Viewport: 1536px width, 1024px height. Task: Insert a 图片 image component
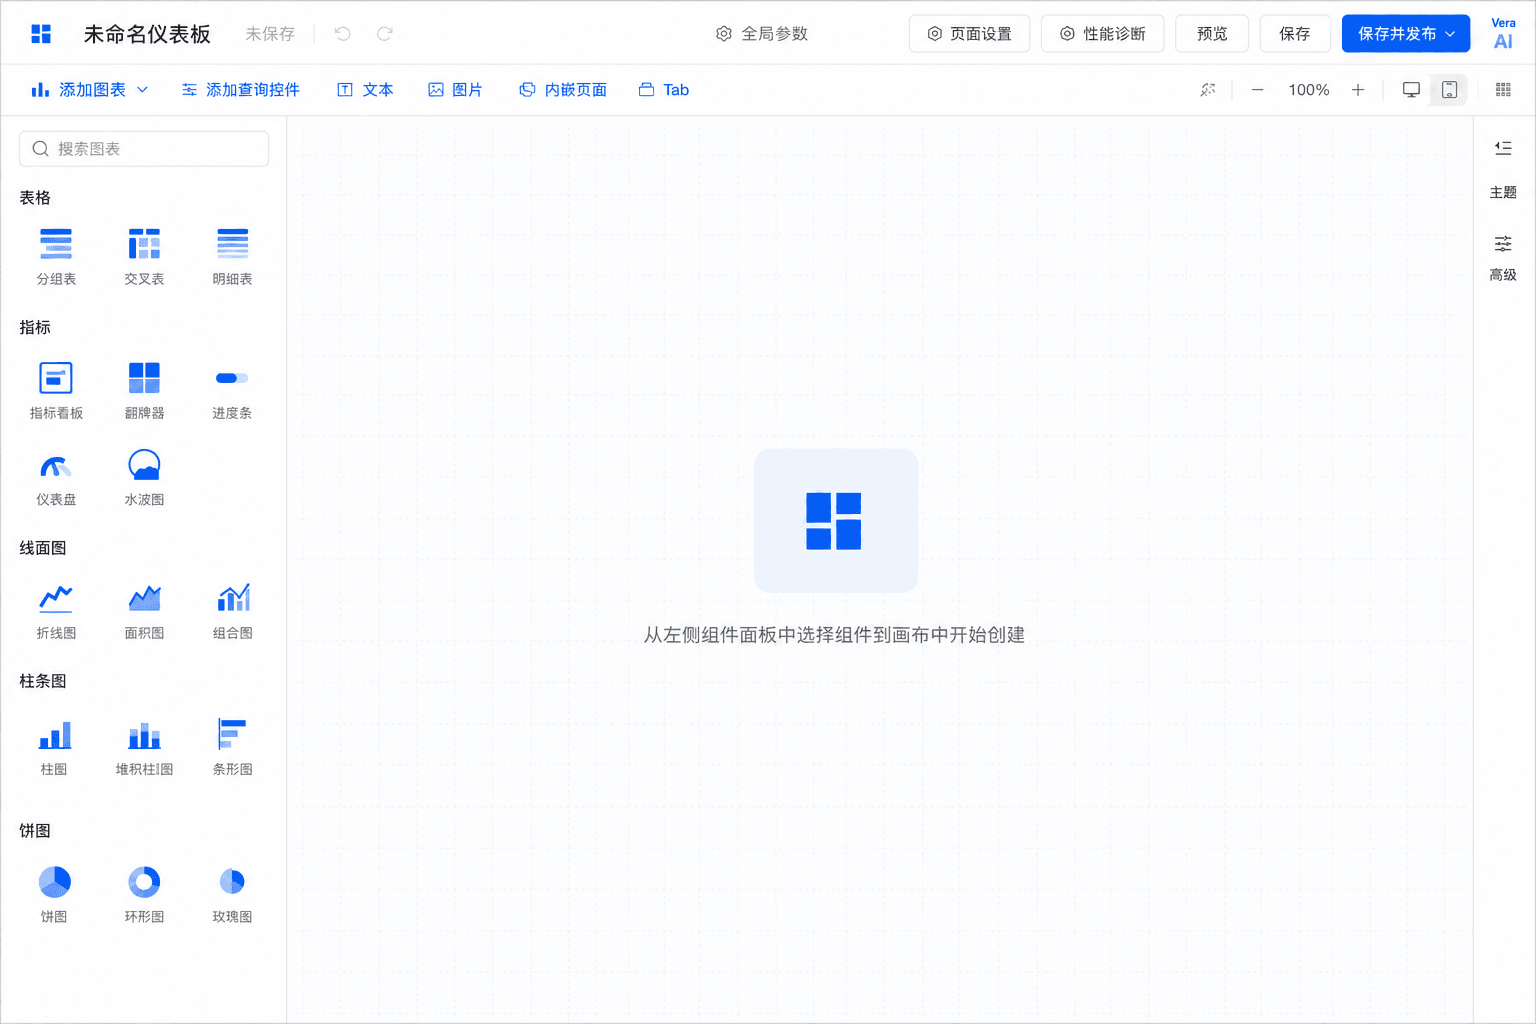[455, 90]
